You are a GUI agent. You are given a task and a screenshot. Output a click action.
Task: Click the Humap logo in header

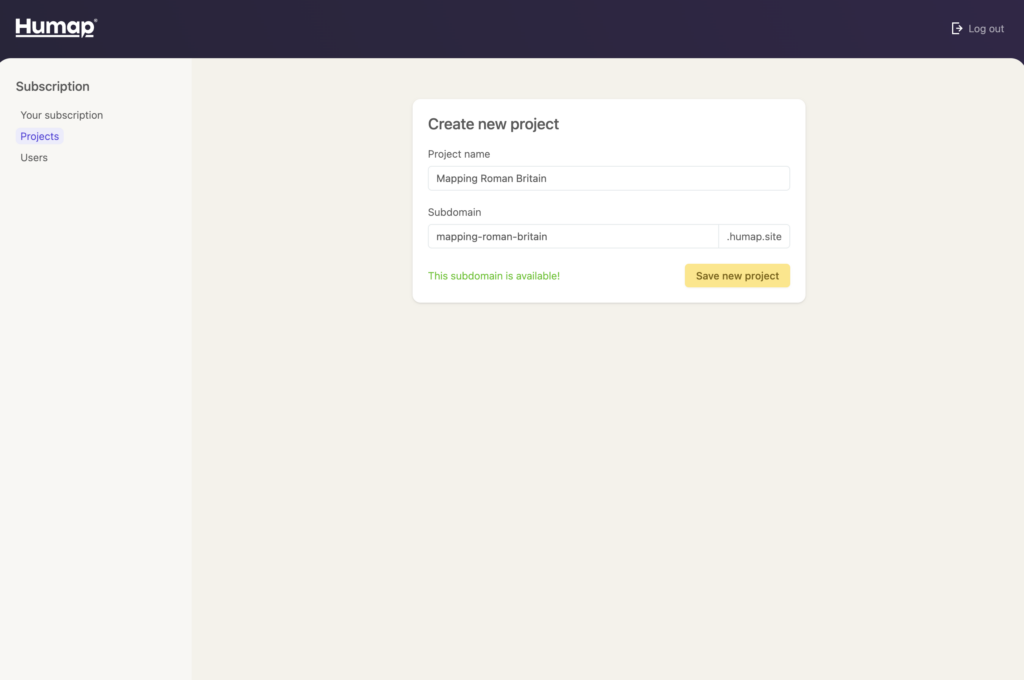pos(56,28)
